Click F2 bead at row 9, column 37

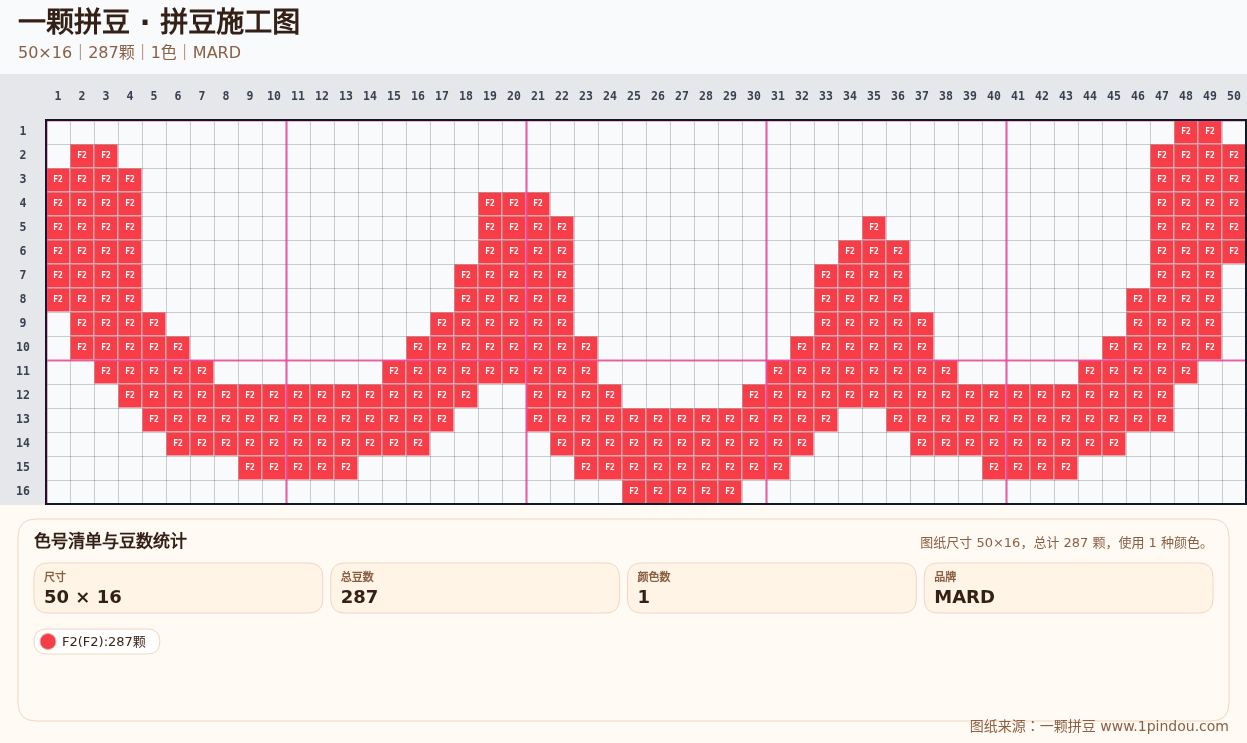pyautogui.click(x=922, y=324)
